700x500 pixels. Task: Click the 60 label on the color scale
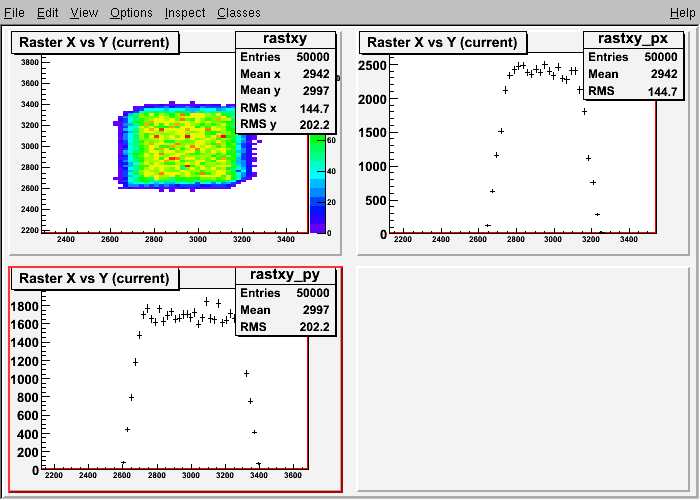coord(332,141)
